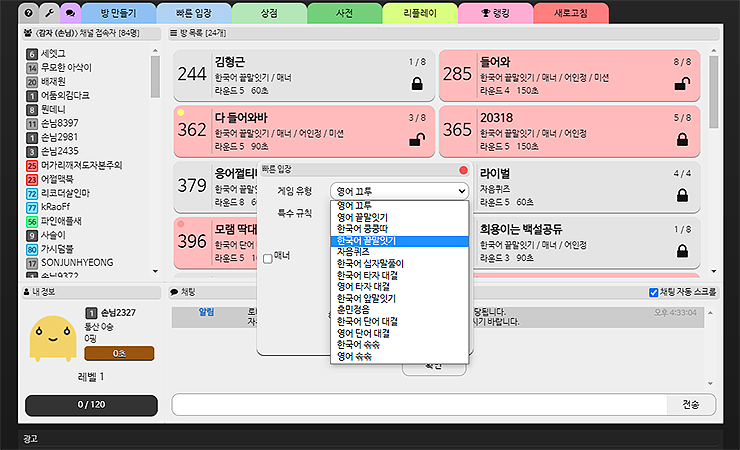This screenshot has height=450, width=740.
Task: Click lock icon on room 365
Action: click(682, 140)
